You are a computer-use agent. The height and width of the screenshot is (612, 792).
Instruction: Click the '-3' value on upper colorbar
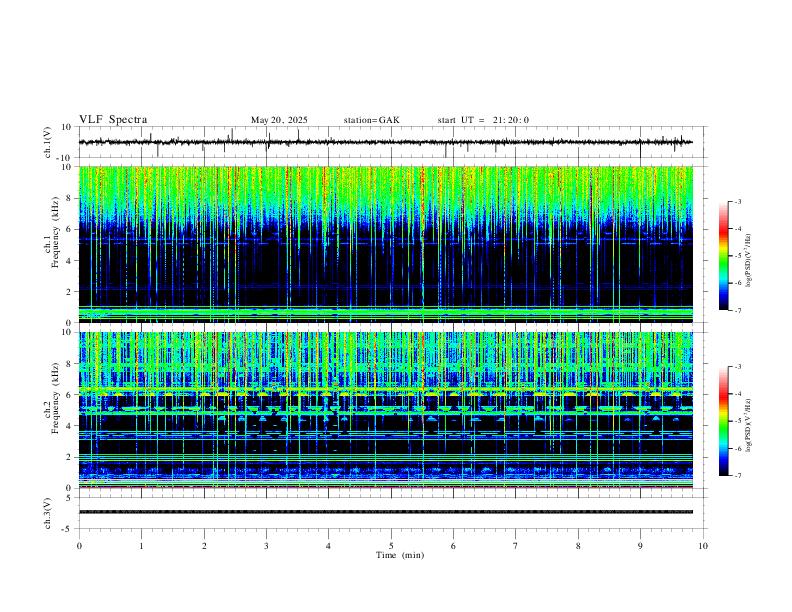tap(737, 201)
